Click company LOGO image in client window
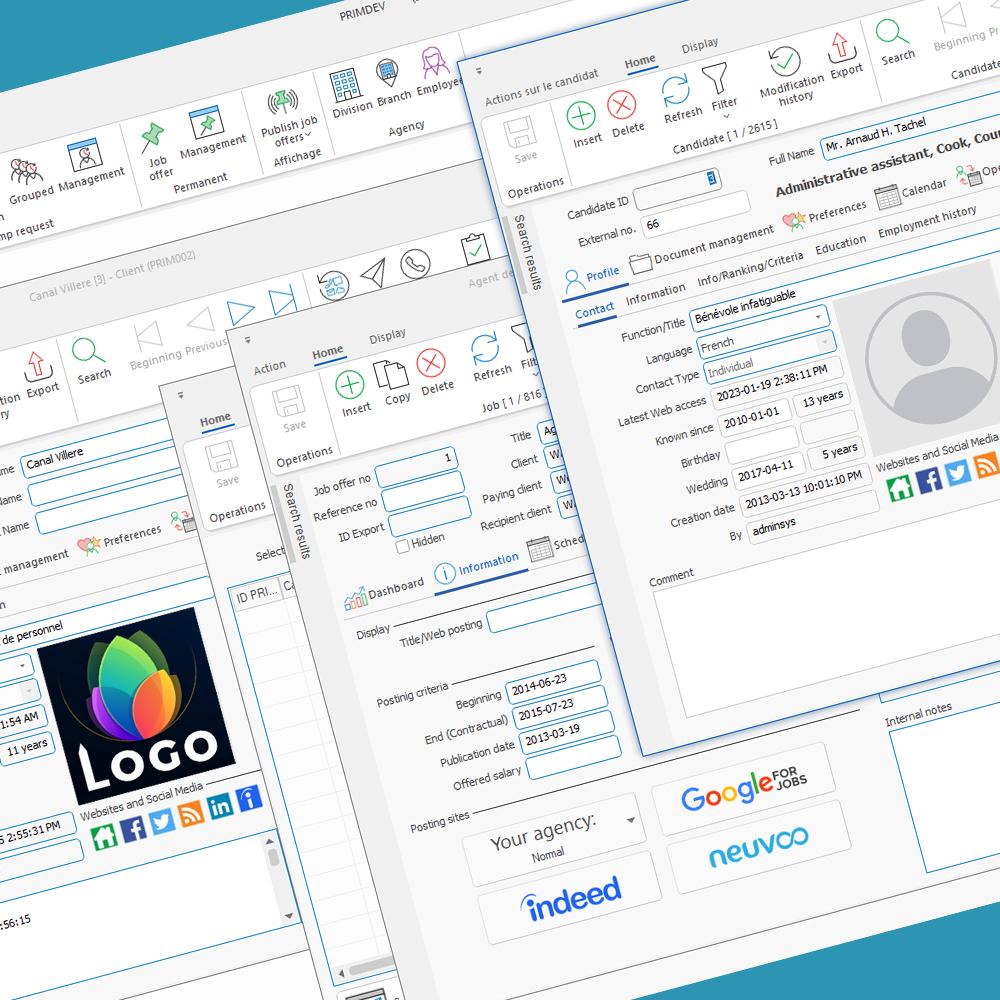This screenshot has width=1000, height=1000. pos(136,706)
